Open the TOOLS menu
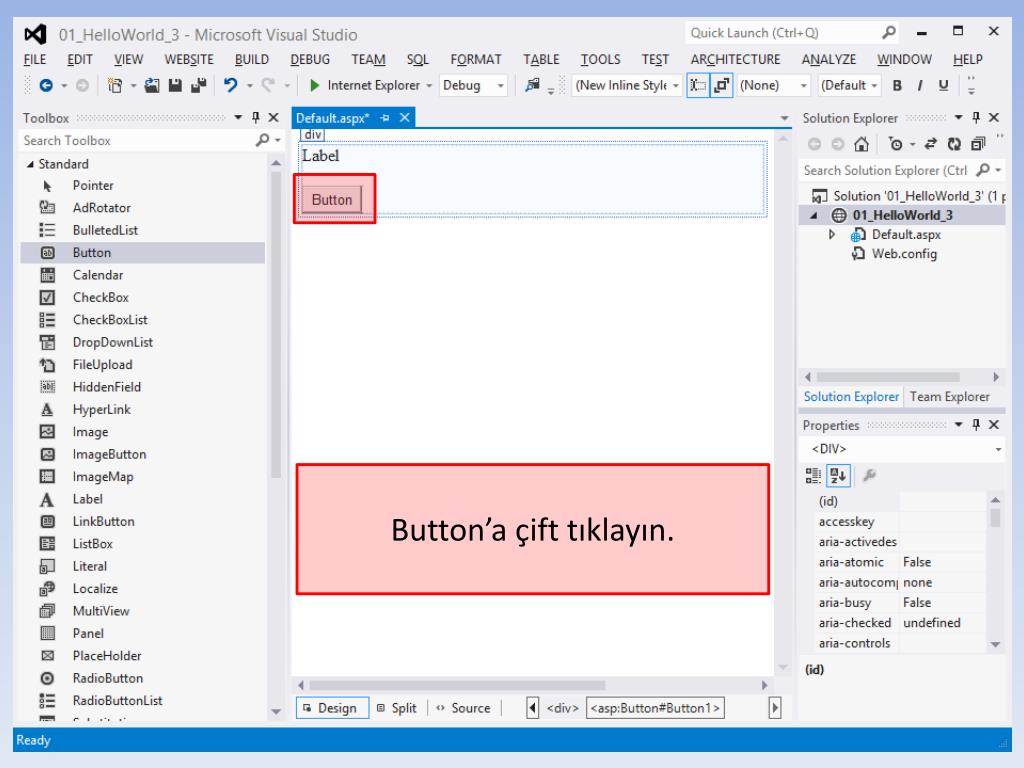Screen dimensions: 1024x768 (601, 59)
